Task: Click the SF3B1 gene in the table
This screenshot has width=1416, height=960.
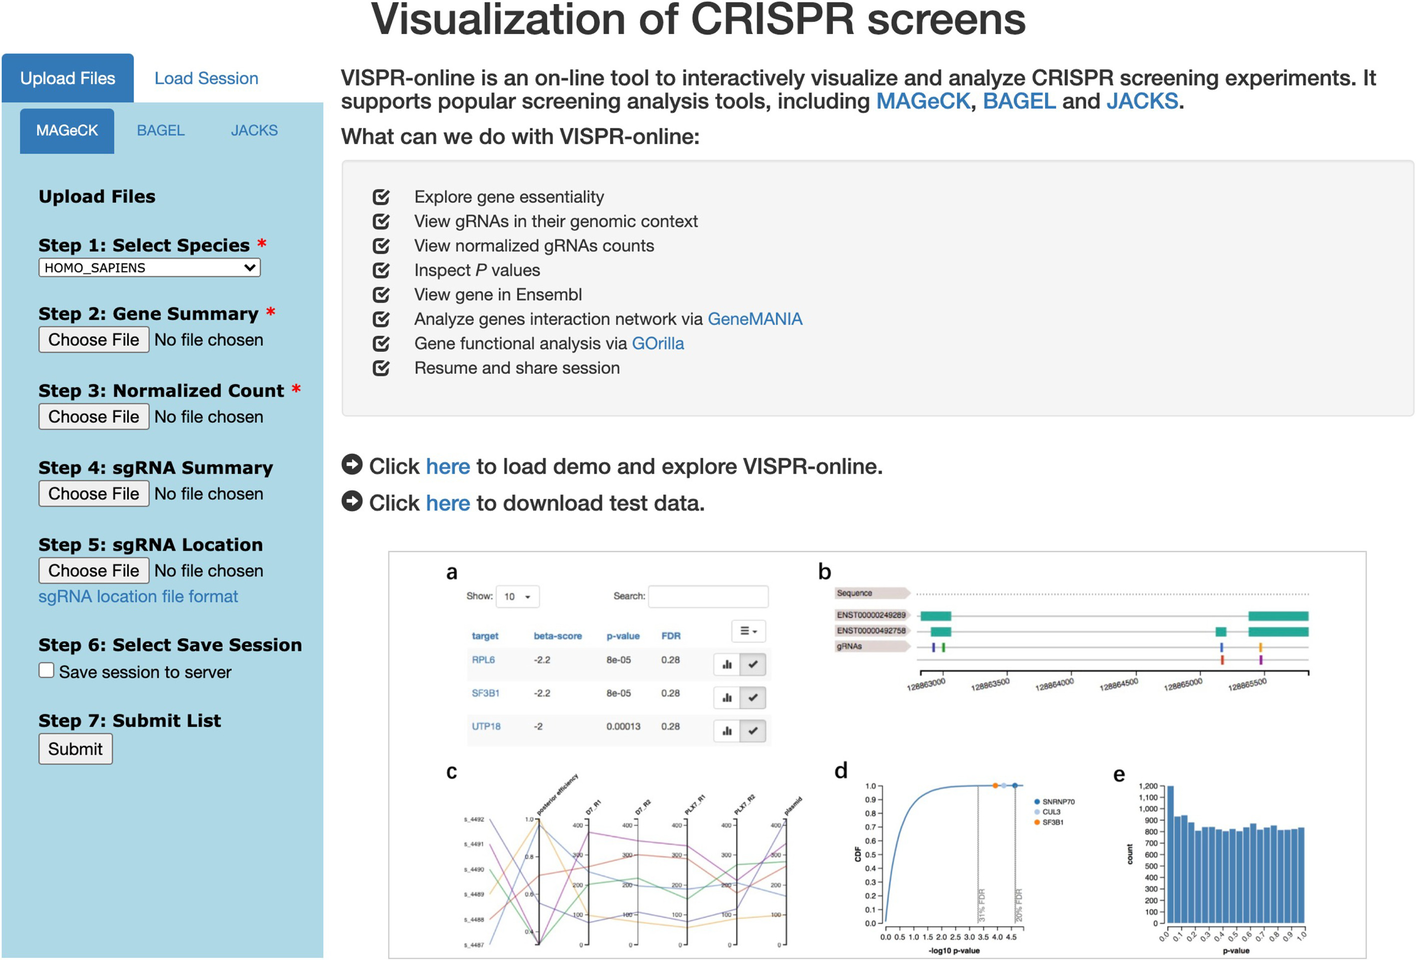Action: pos(485,693)
